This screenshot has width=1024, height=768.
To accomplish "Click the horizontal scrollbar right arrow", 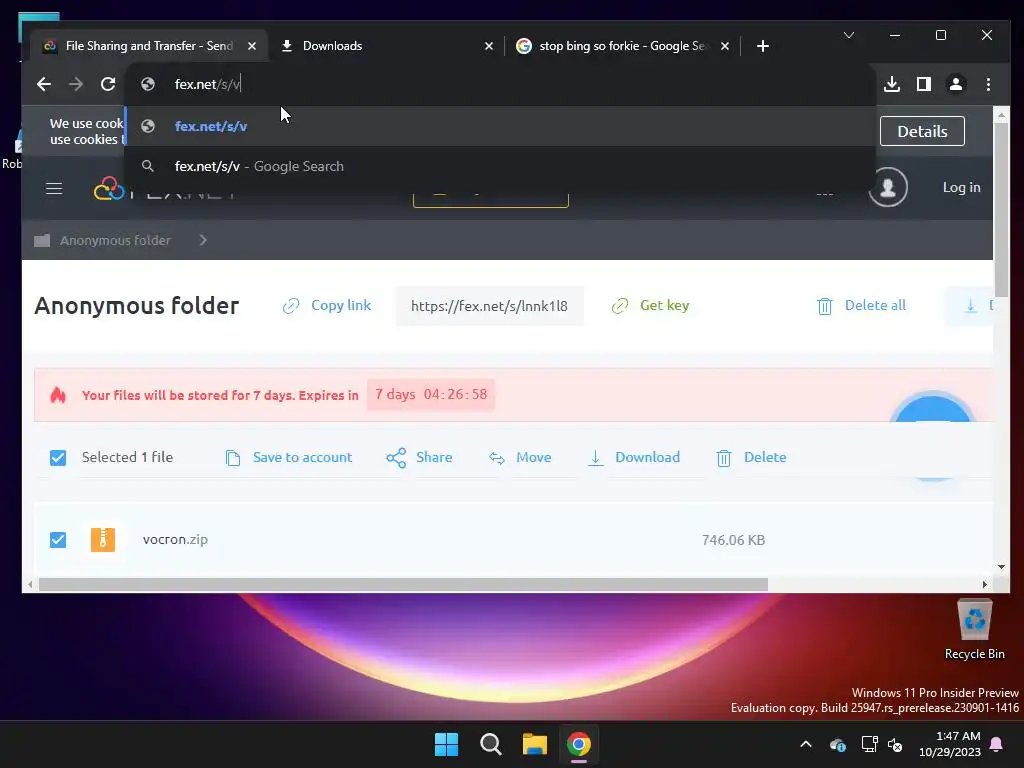I will coord(985,584).
